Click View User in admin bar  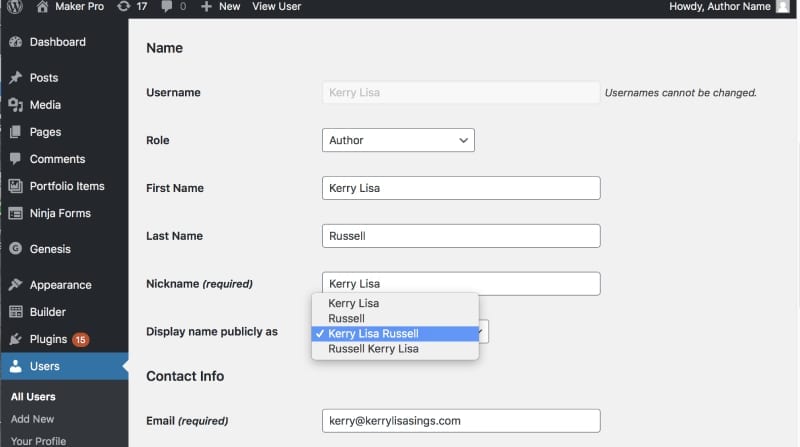(x=276, y=7)
